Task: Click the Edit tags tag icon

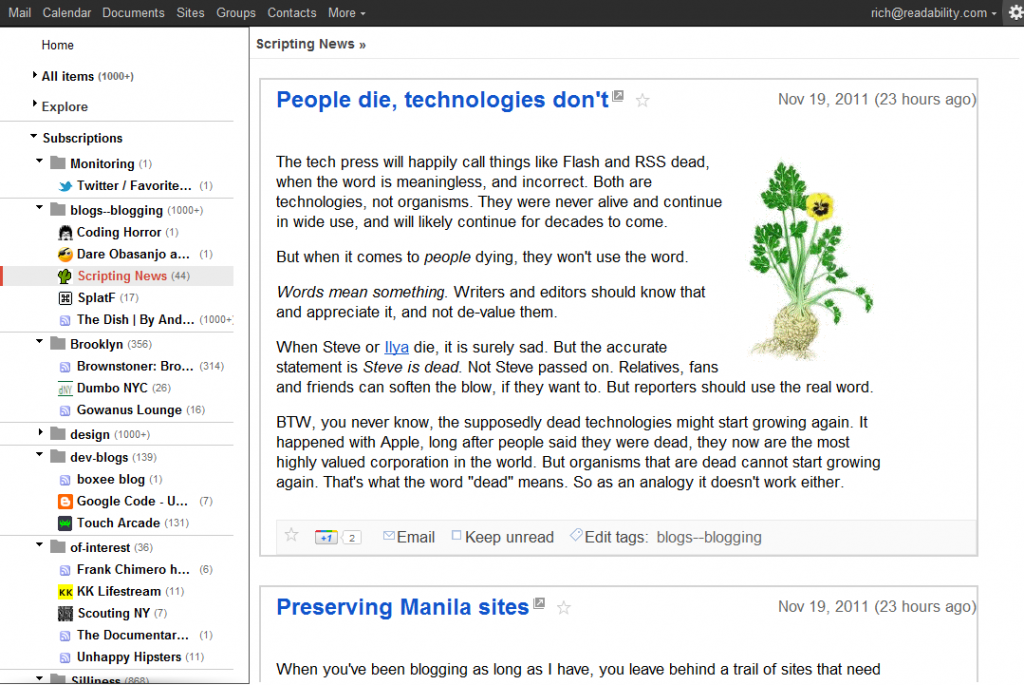Action: point(576,535)
